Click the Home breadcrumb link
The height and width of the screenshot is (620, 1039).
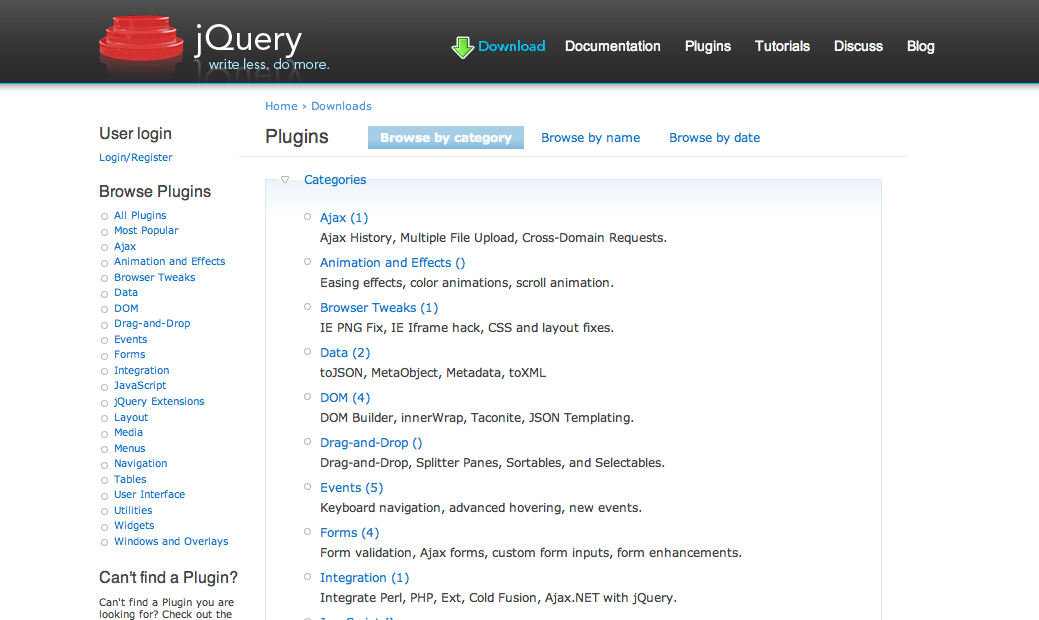(x=281, y=106)
